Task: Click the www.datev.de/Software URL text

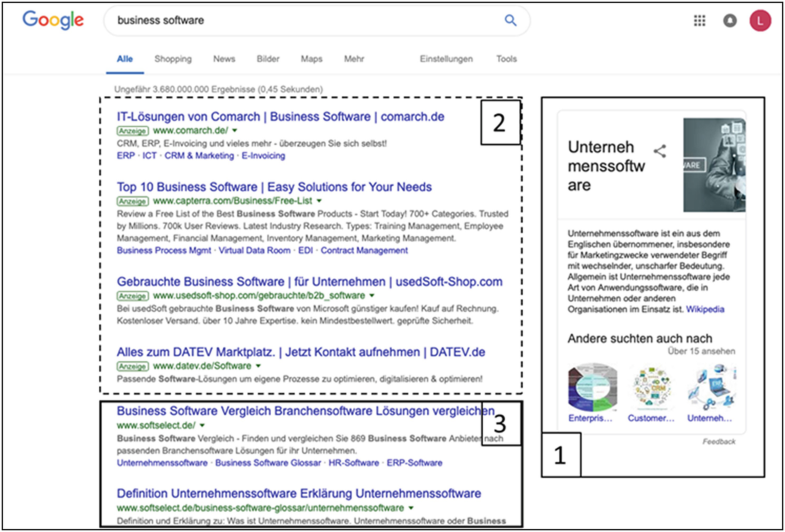Action: point(202,366)
